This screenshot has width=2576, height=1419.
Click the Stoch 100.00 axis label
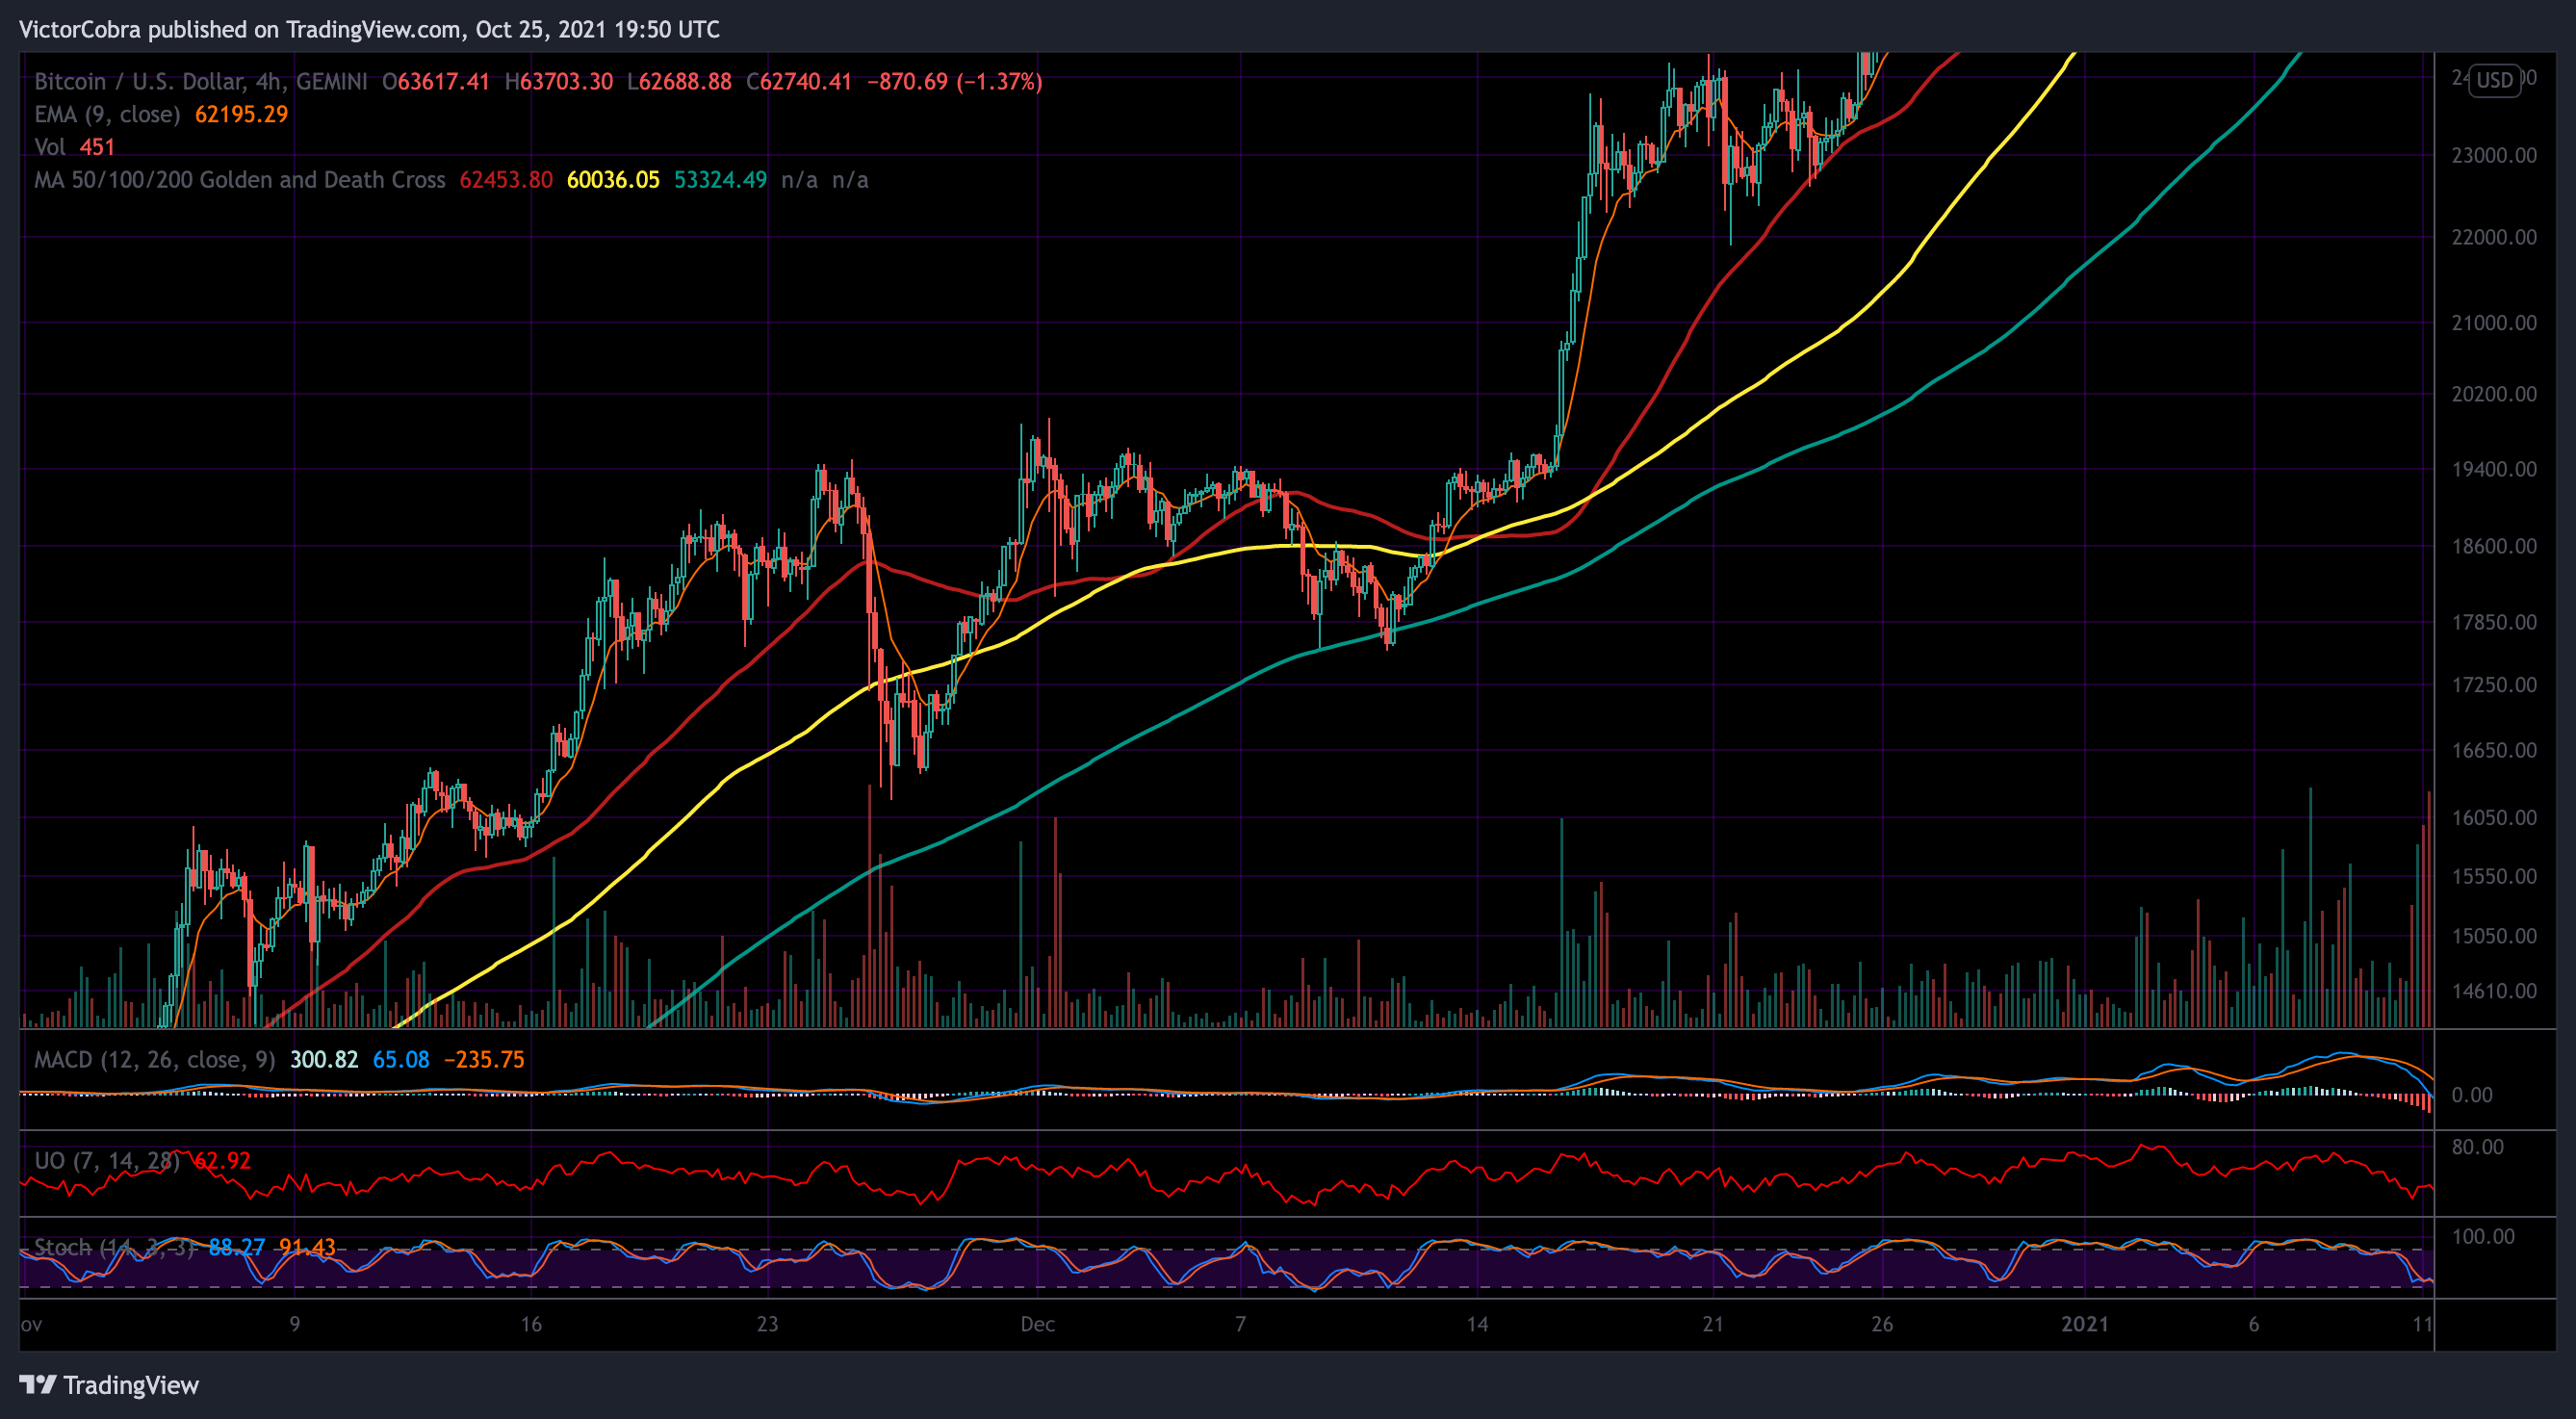click(x=2483, y=1236)
